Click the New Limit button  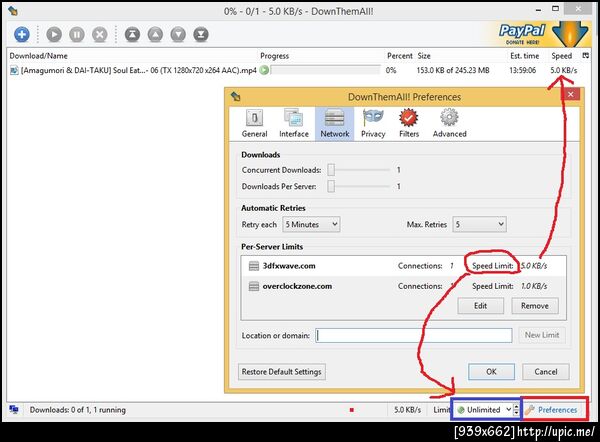(x=542, y=335)
